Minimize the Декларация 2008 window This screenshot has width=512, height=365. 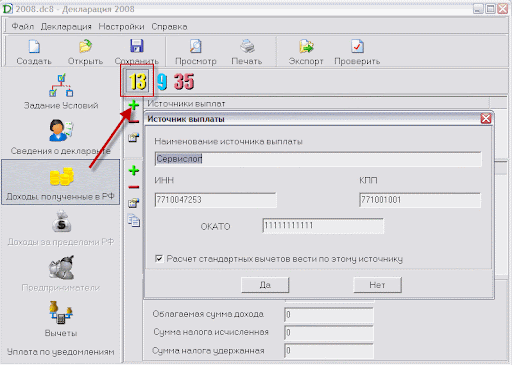(478, 9)
